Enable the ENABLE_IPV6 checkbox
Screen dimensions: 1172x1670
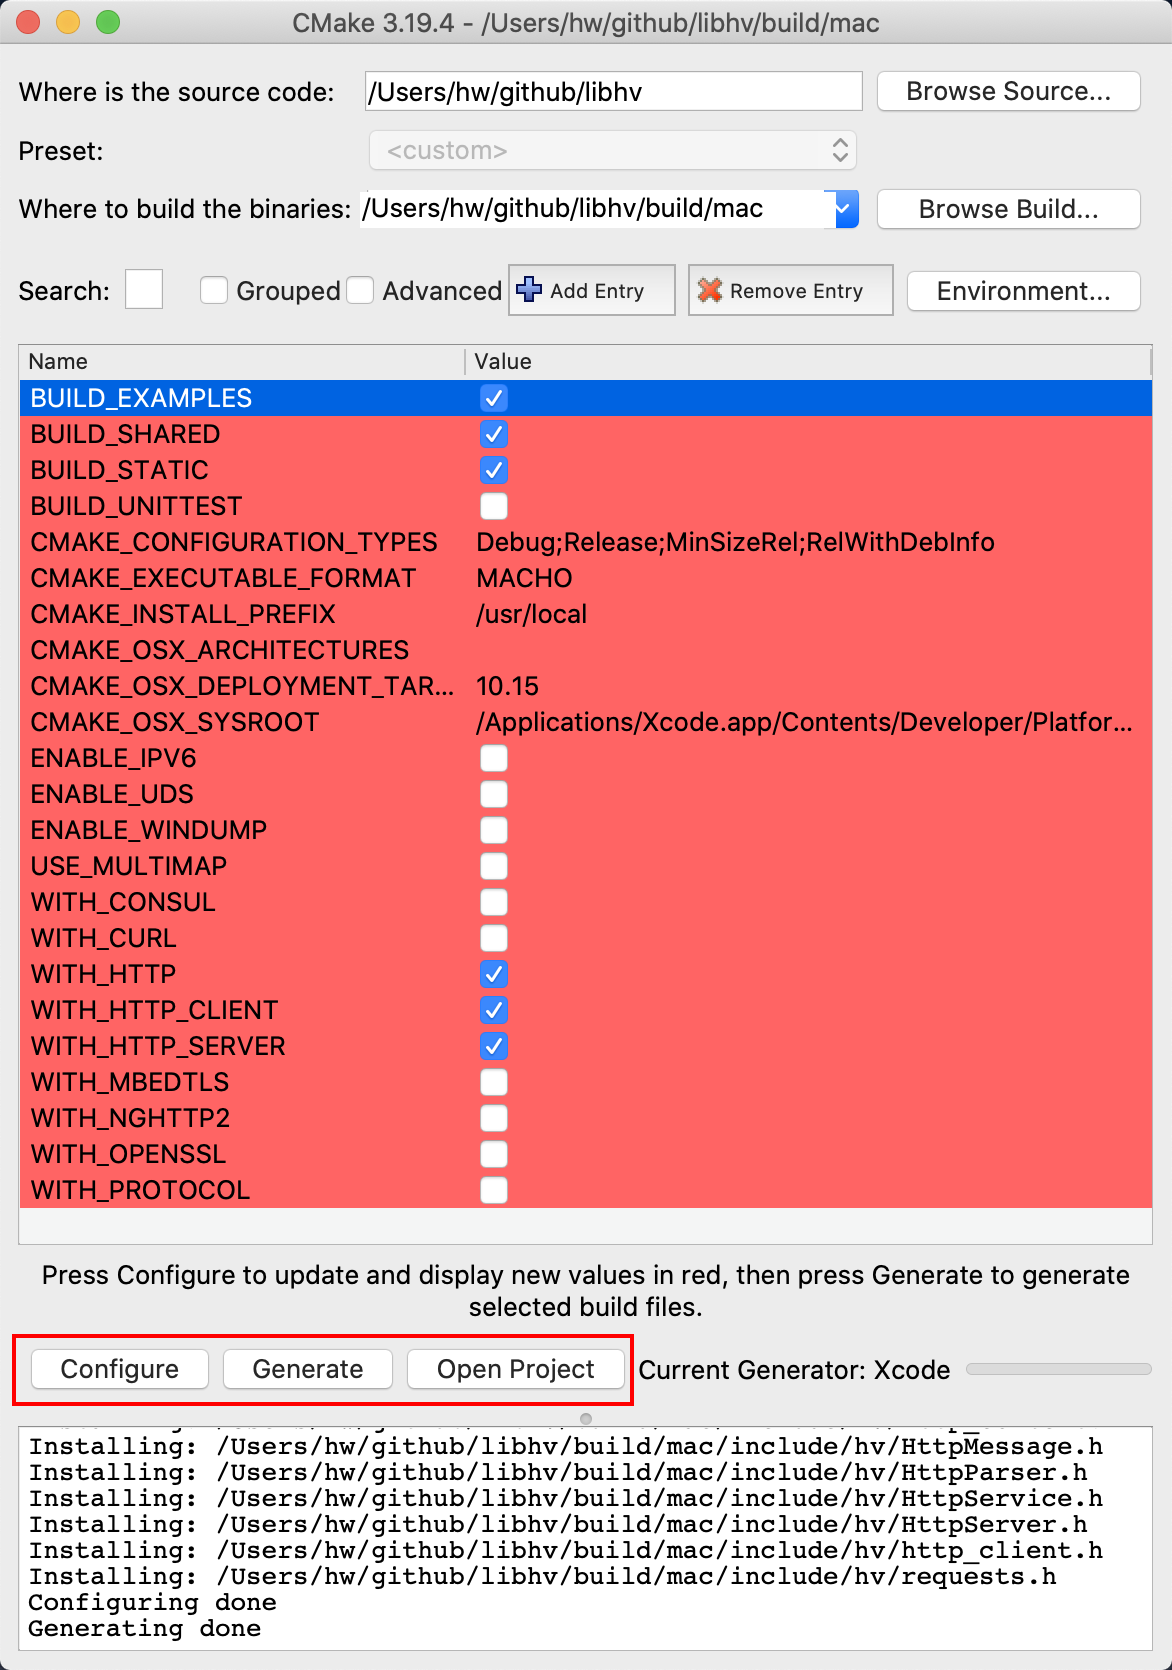[x=494, y=758]
